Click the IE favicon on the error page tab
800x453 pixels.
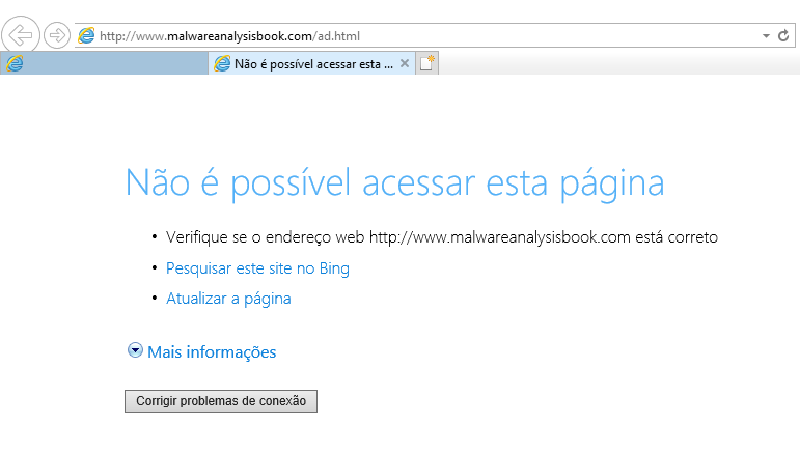click(x=222, y=64)
